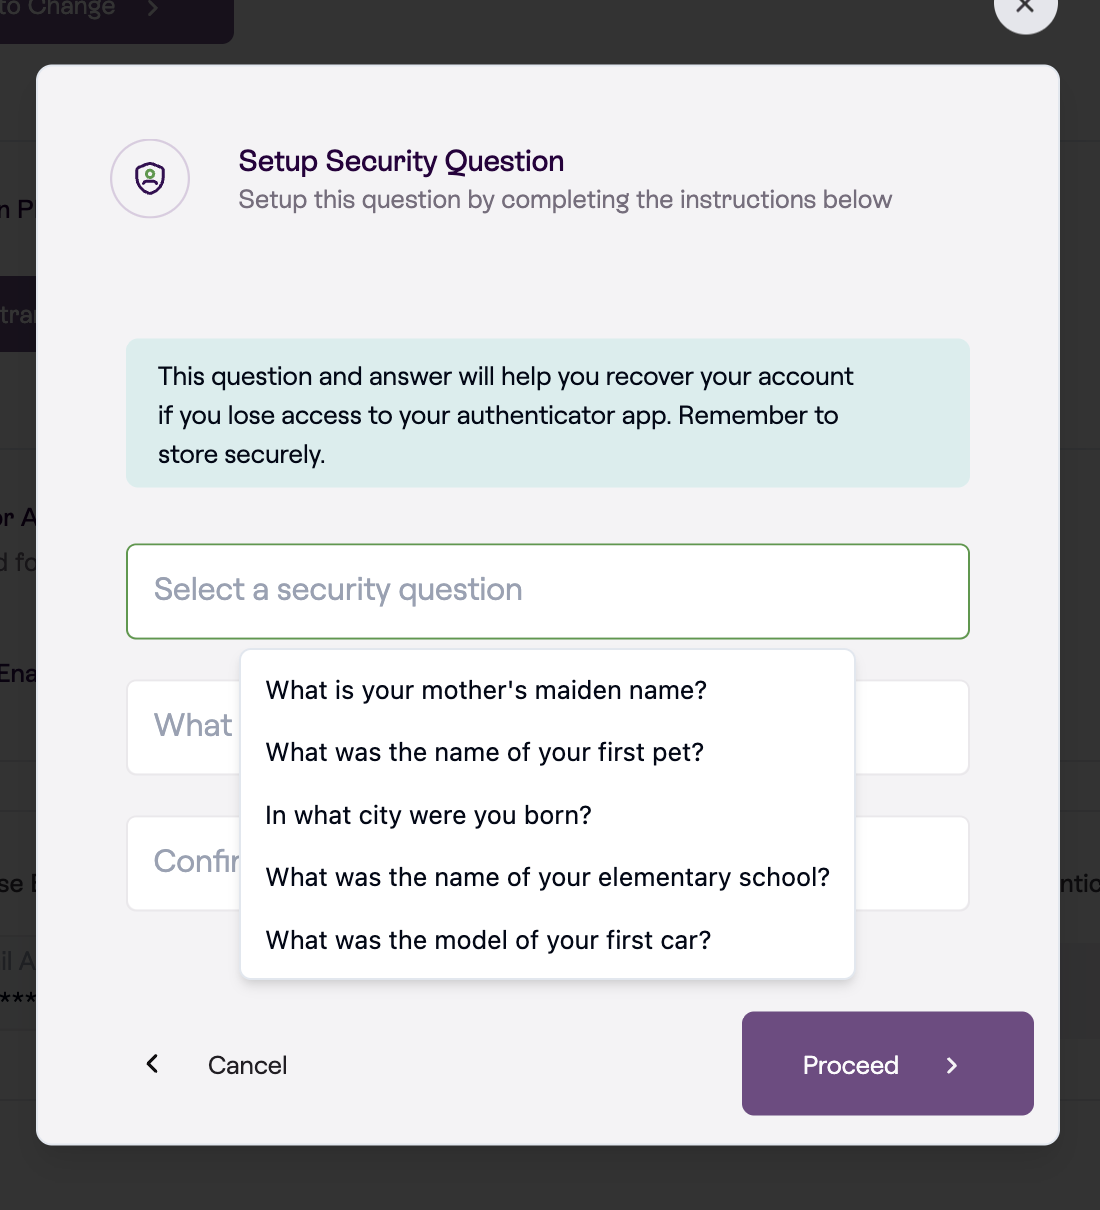The image size is (1100, 1210).
Task: Click the setup instructions subtitle text
Action: pos(565,200)
